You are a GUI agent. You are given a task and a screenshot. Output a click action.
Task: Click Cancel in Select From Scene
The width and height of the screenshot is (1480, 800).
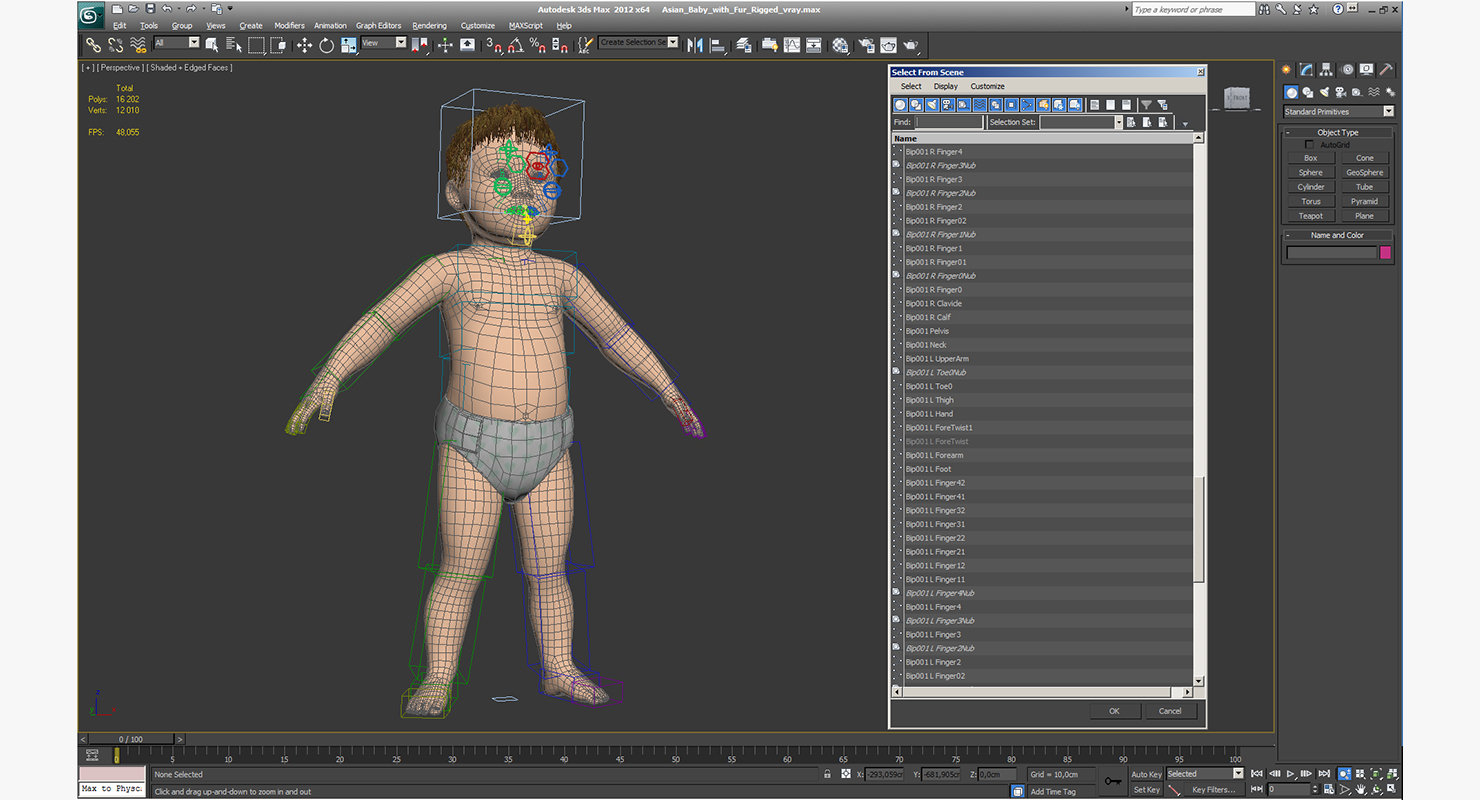click(1170, 711)
